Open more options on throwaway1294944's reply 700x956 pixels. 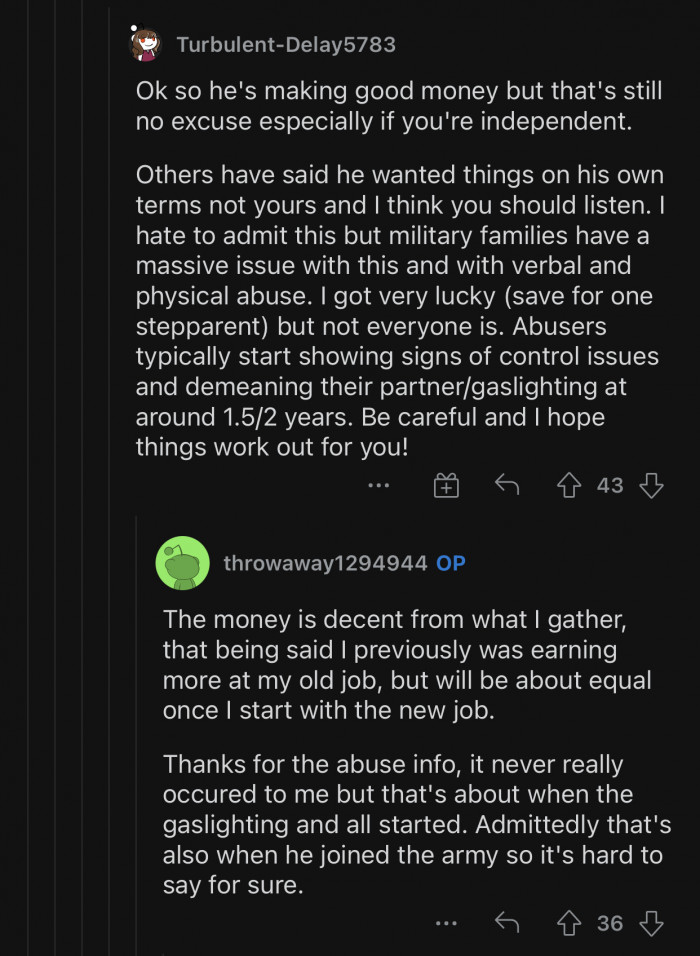click(x=446, y=923)
